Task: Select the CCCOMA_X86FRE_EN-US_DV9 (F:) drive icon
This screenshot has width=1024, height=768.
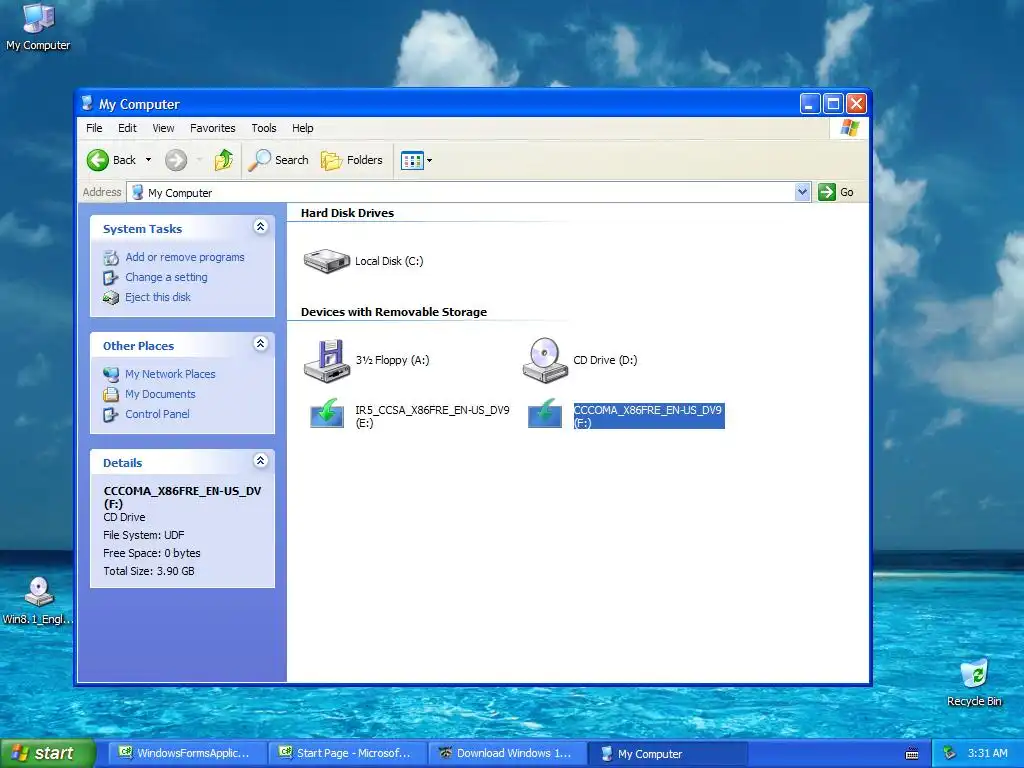Action: tap(545, 414)
